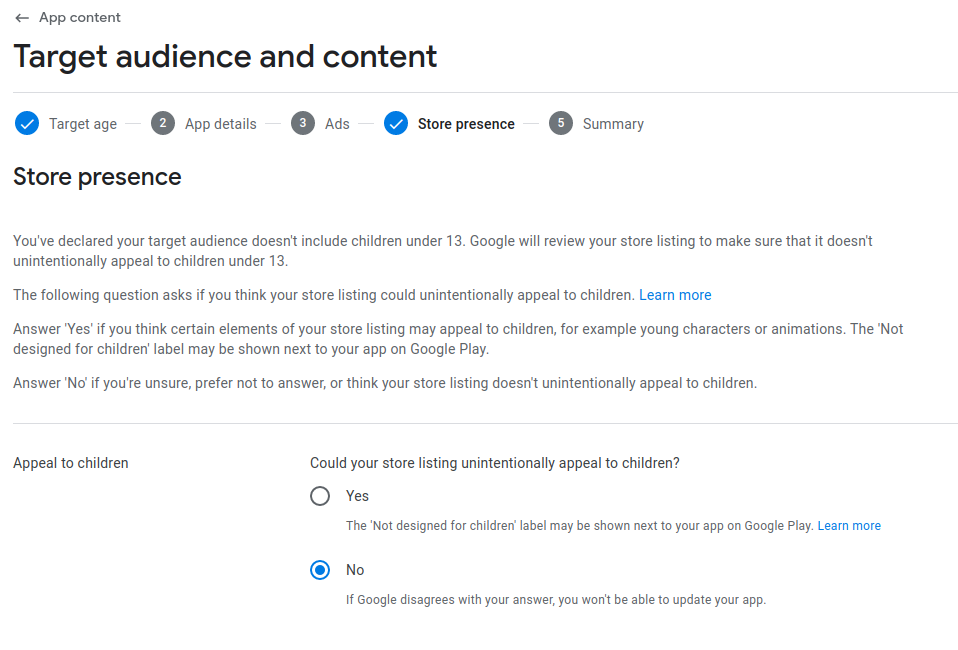Image resolution: width=958 pixels, height=650 pixels.
Task: Click the Google disagrees warning text
Action: click(556, 600)
